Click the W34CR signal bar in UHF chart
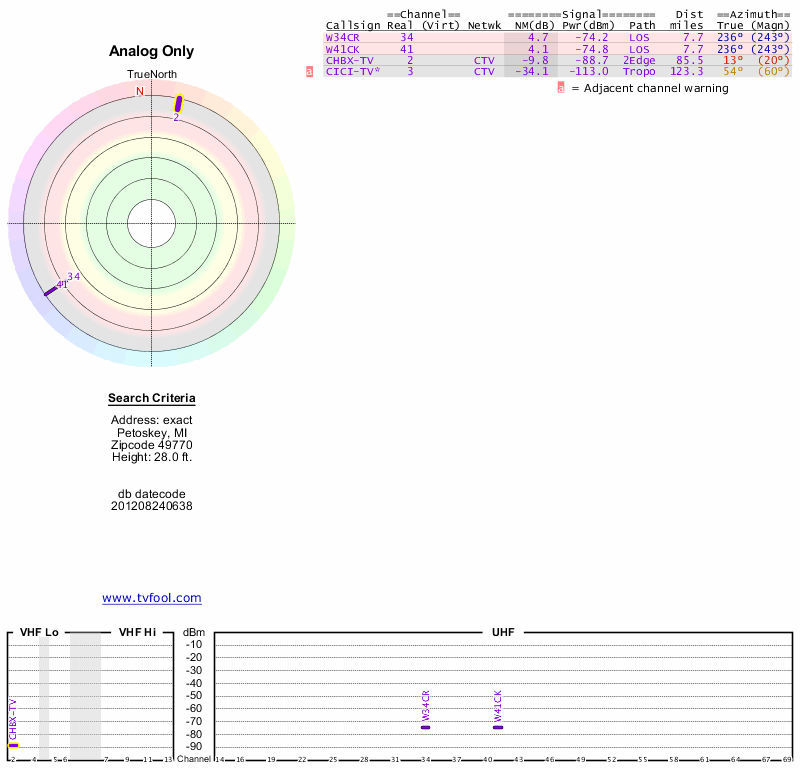The image size is (800, 768). point(425,727)
